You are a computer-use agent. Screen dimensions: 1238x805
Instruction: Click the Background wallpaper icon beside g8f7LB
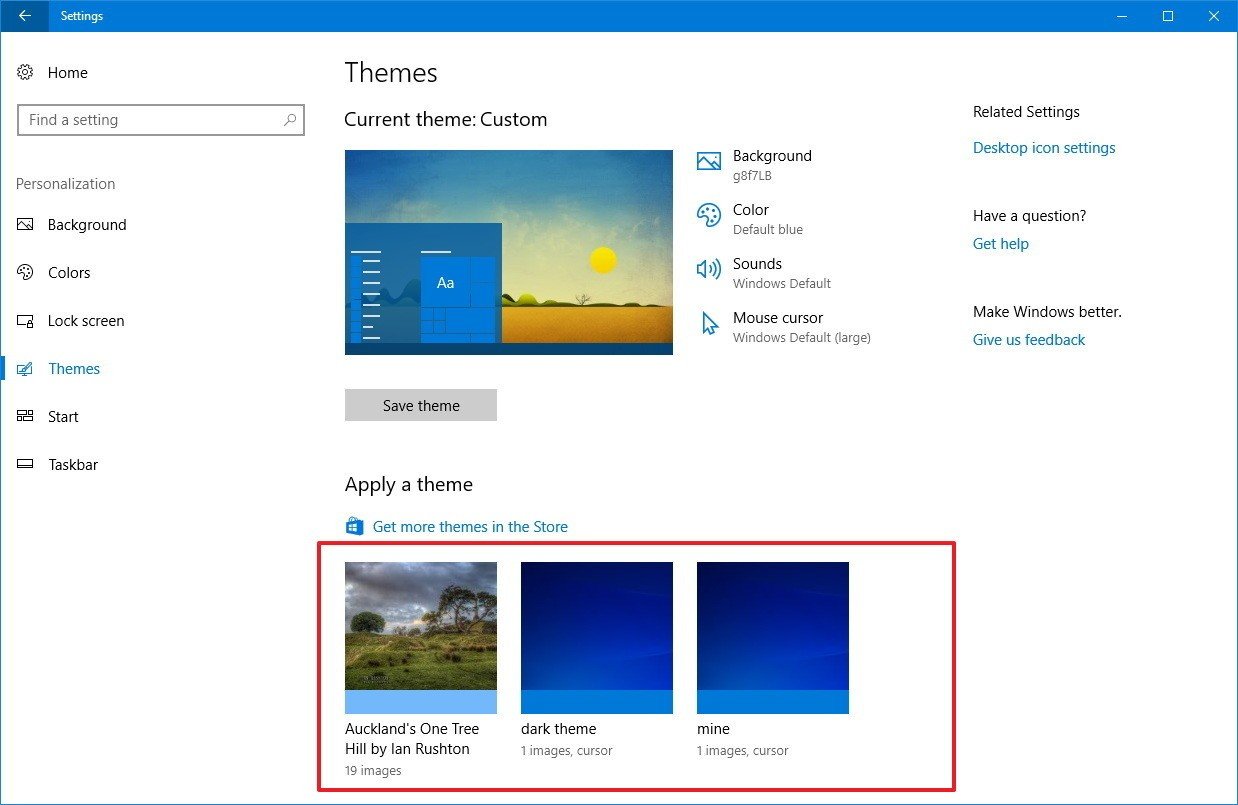click(x=708, y=160)
